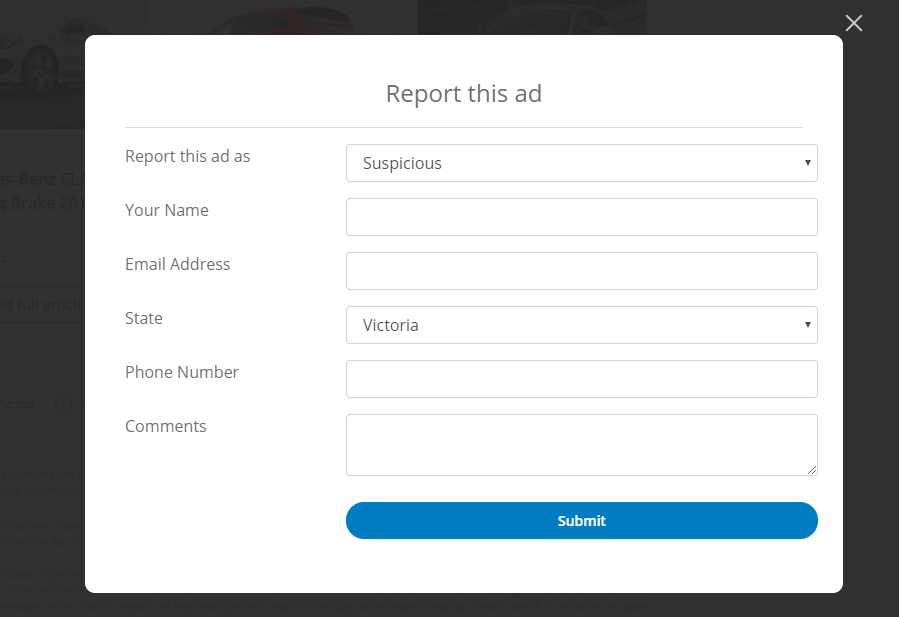Screen dimensions: 899x617
Task: Click the 'Email Address' label
Action: (x=178, y=264)
